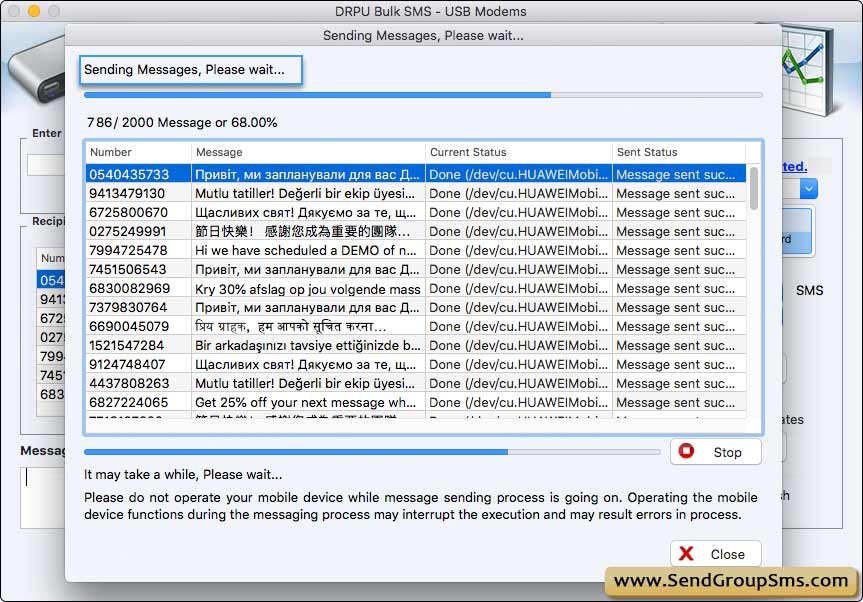Click Sent Status cell for 6827224065
Image resolution: width=863 pixels, height=602 pixels.
679,402
